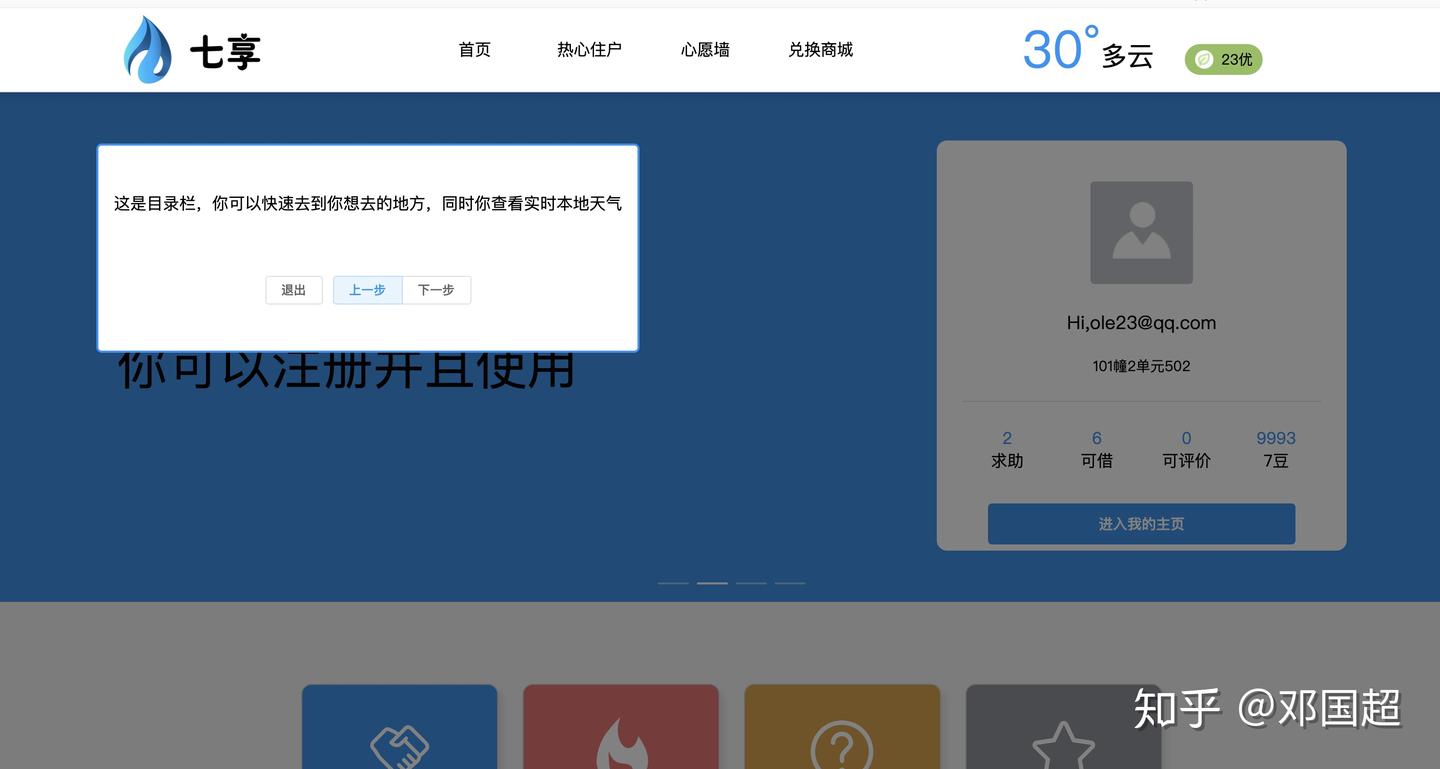
Task: Open the 求助 count showing 2
Action: coord(1006,448)
